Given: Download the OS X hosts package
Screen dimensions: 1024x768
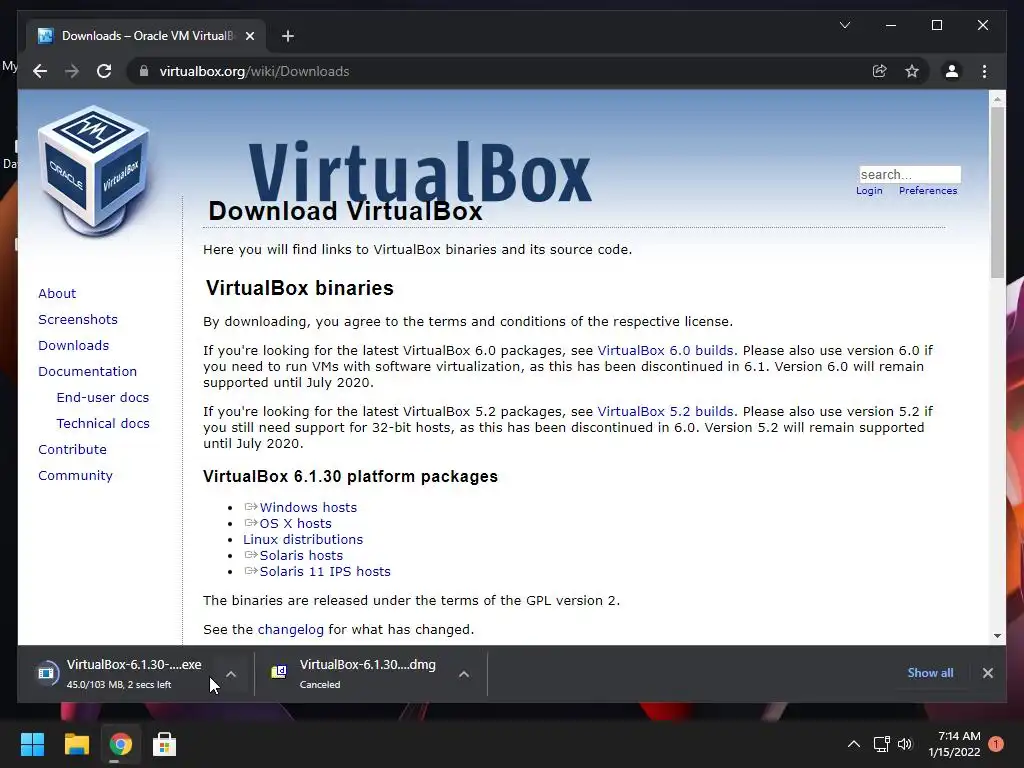Looking at the screenshot, I should [295, 524].
